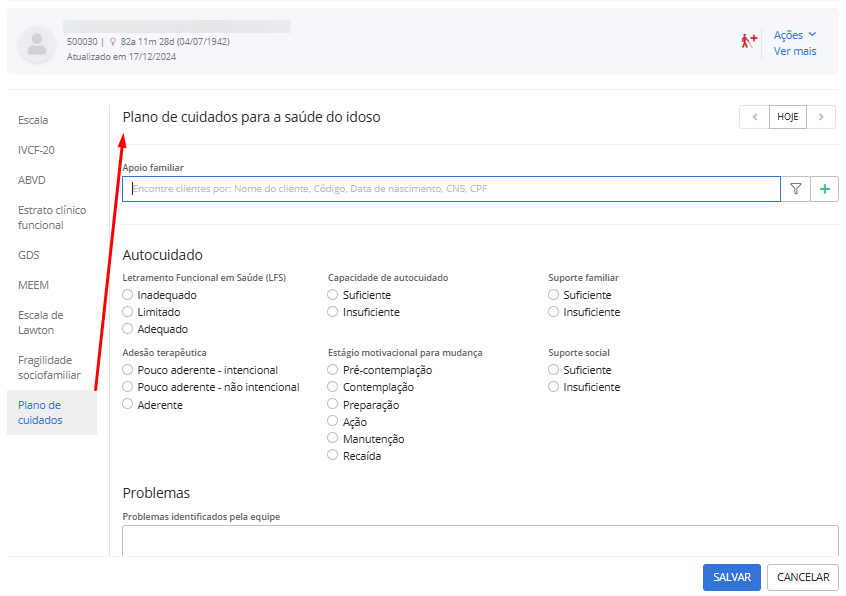The height and width of the screenshot is (596, 846).
Task: Open the IVCF-20 sidebar section
Action: pyautogui.click(x=36, y=150)
